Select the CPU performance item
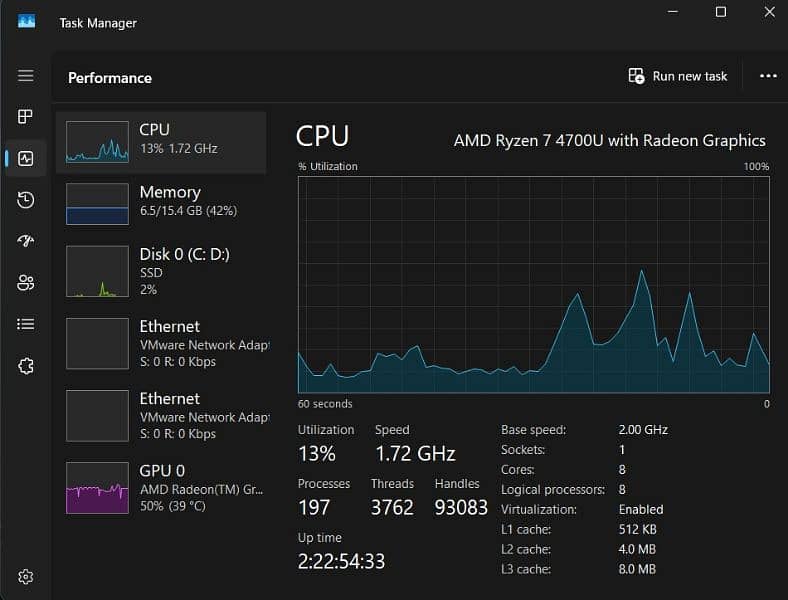Viewport: 788px width, 600px height. click(x=162, y=141)
